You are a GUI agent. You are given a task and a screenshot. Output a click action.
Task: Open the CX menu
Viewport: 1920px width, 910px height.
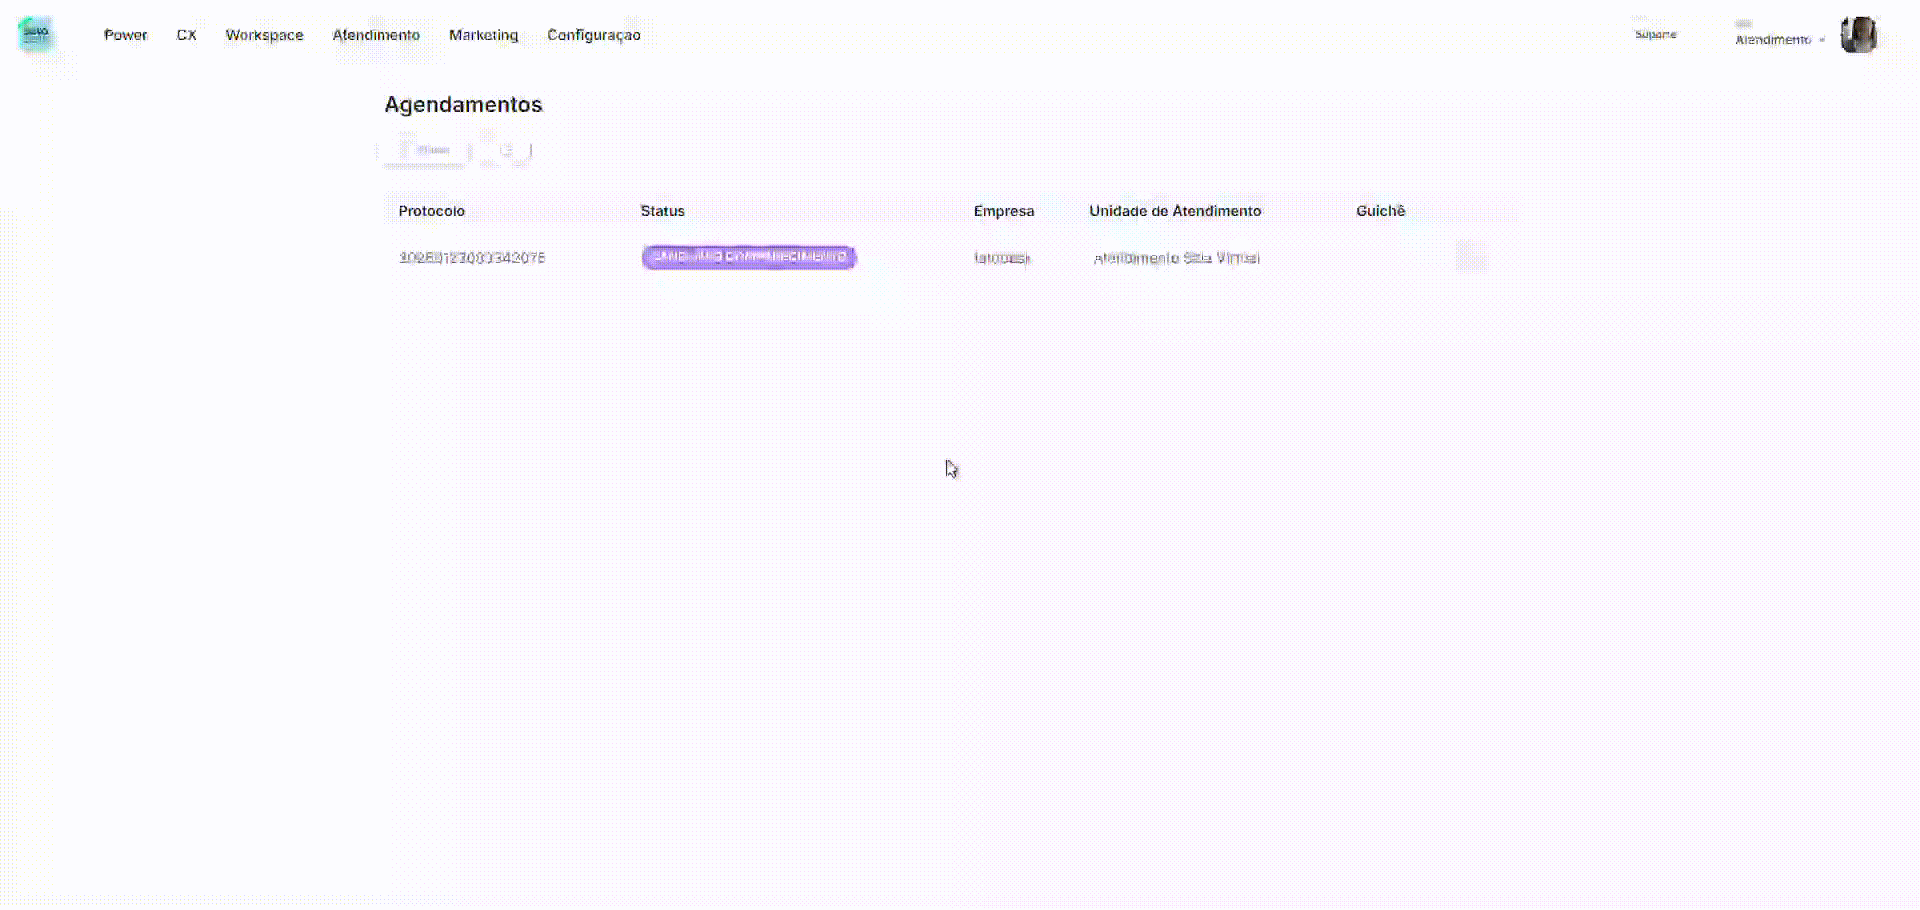tap(186, 35)
